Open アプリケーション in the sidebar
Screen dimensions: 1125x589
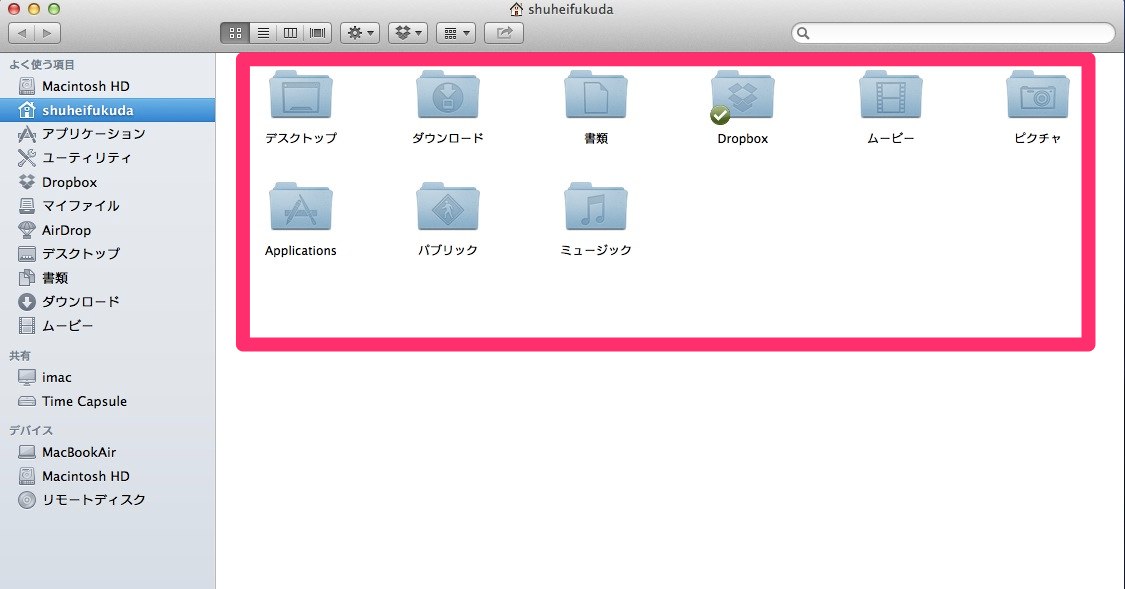point(108,134)
